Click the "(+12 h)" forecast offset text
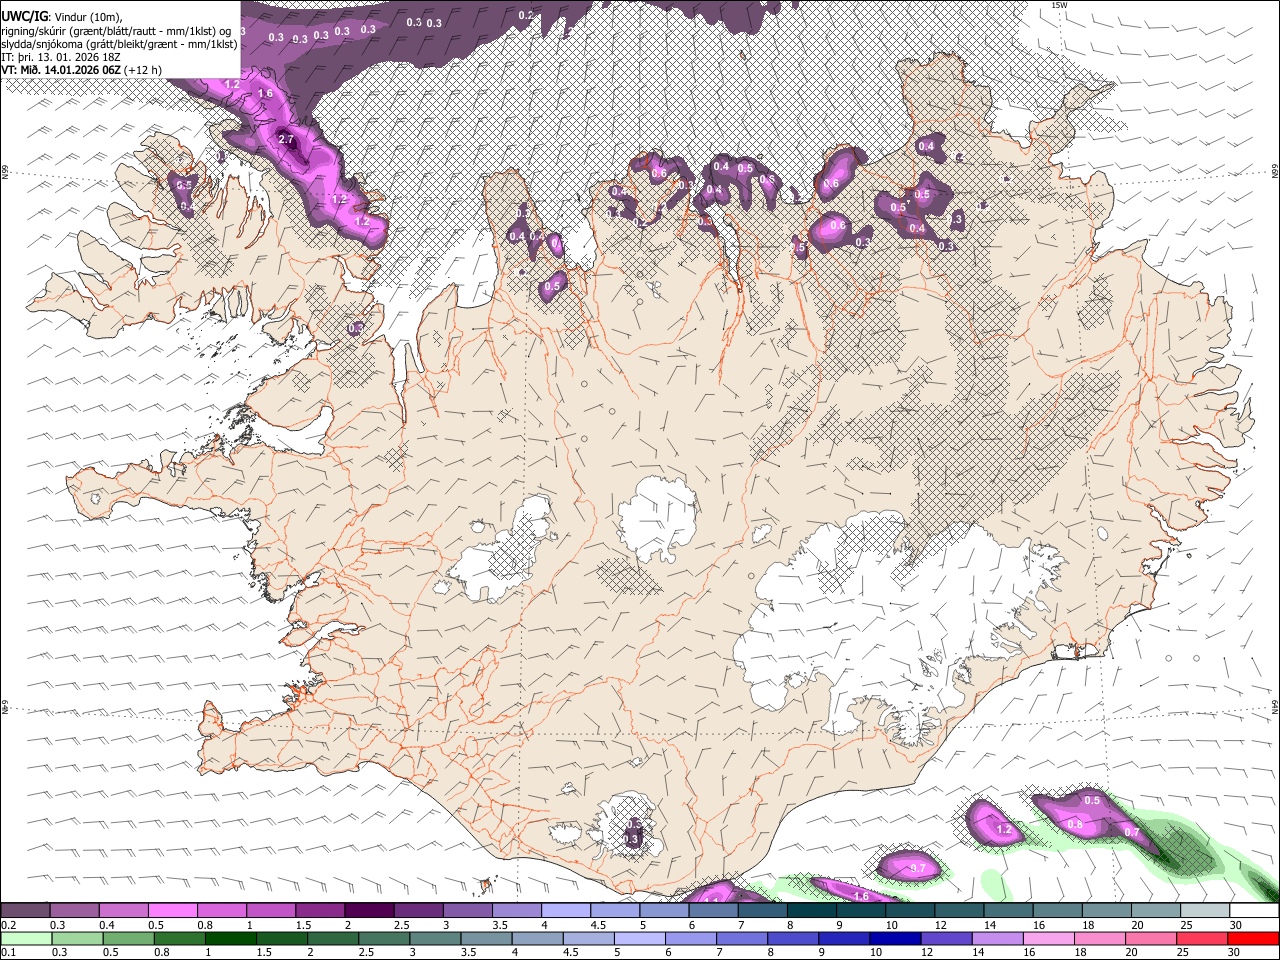This screenshot has width=1280, height=960. coord(143,70)
